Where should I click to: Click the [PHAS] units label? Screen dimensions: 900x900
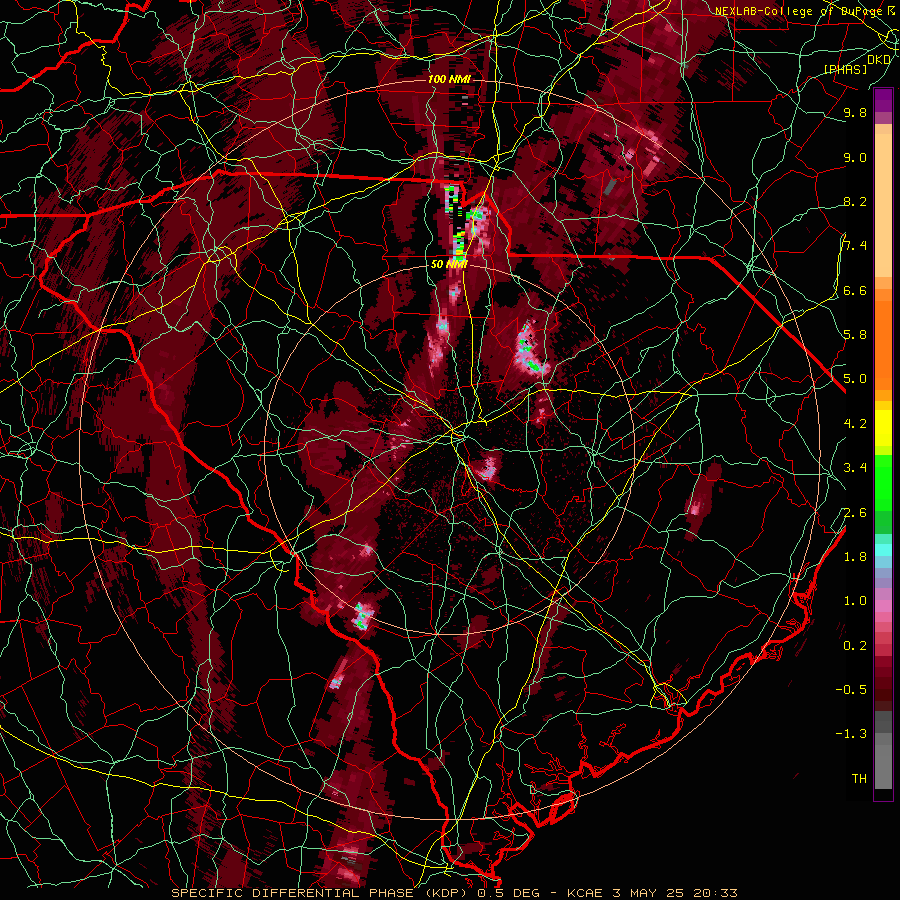(x=845, y=69)
